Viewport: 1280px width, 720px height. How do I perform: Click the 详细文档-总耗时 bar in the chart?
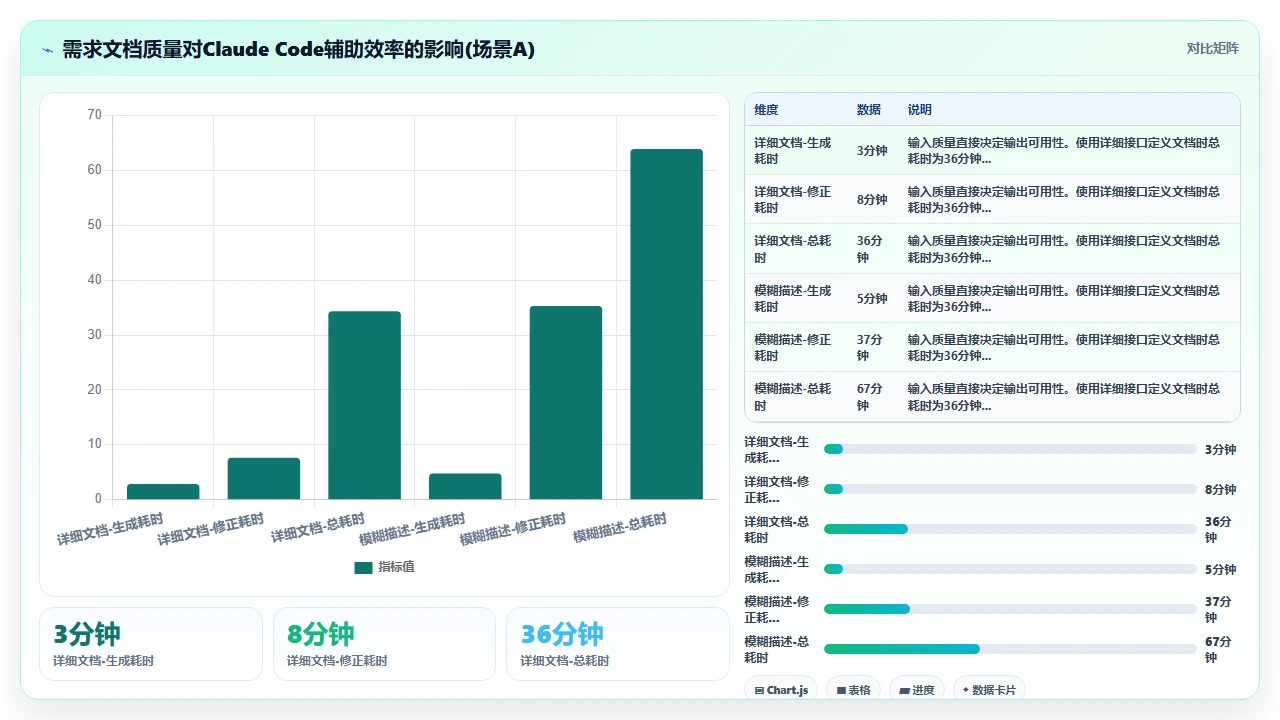[x=364, y=405]
